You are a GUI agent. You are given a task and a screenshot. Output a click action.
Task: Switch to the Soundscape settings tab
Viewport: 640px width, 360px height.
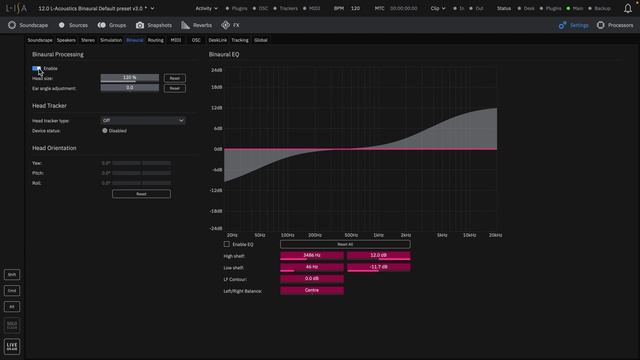(40, 40)
